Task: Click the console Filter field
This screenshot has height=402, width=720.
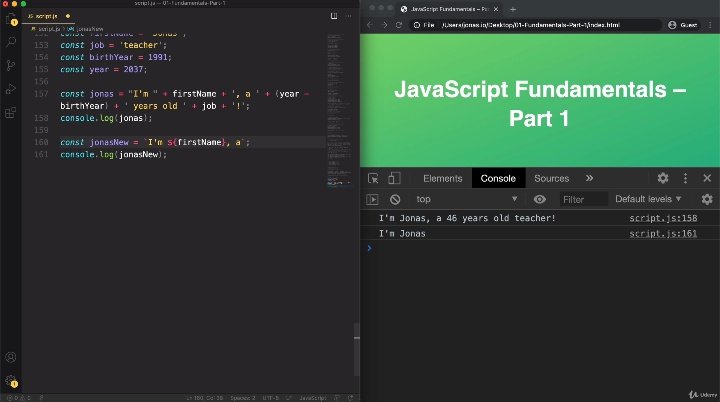Action: click(x=582, y=199)
